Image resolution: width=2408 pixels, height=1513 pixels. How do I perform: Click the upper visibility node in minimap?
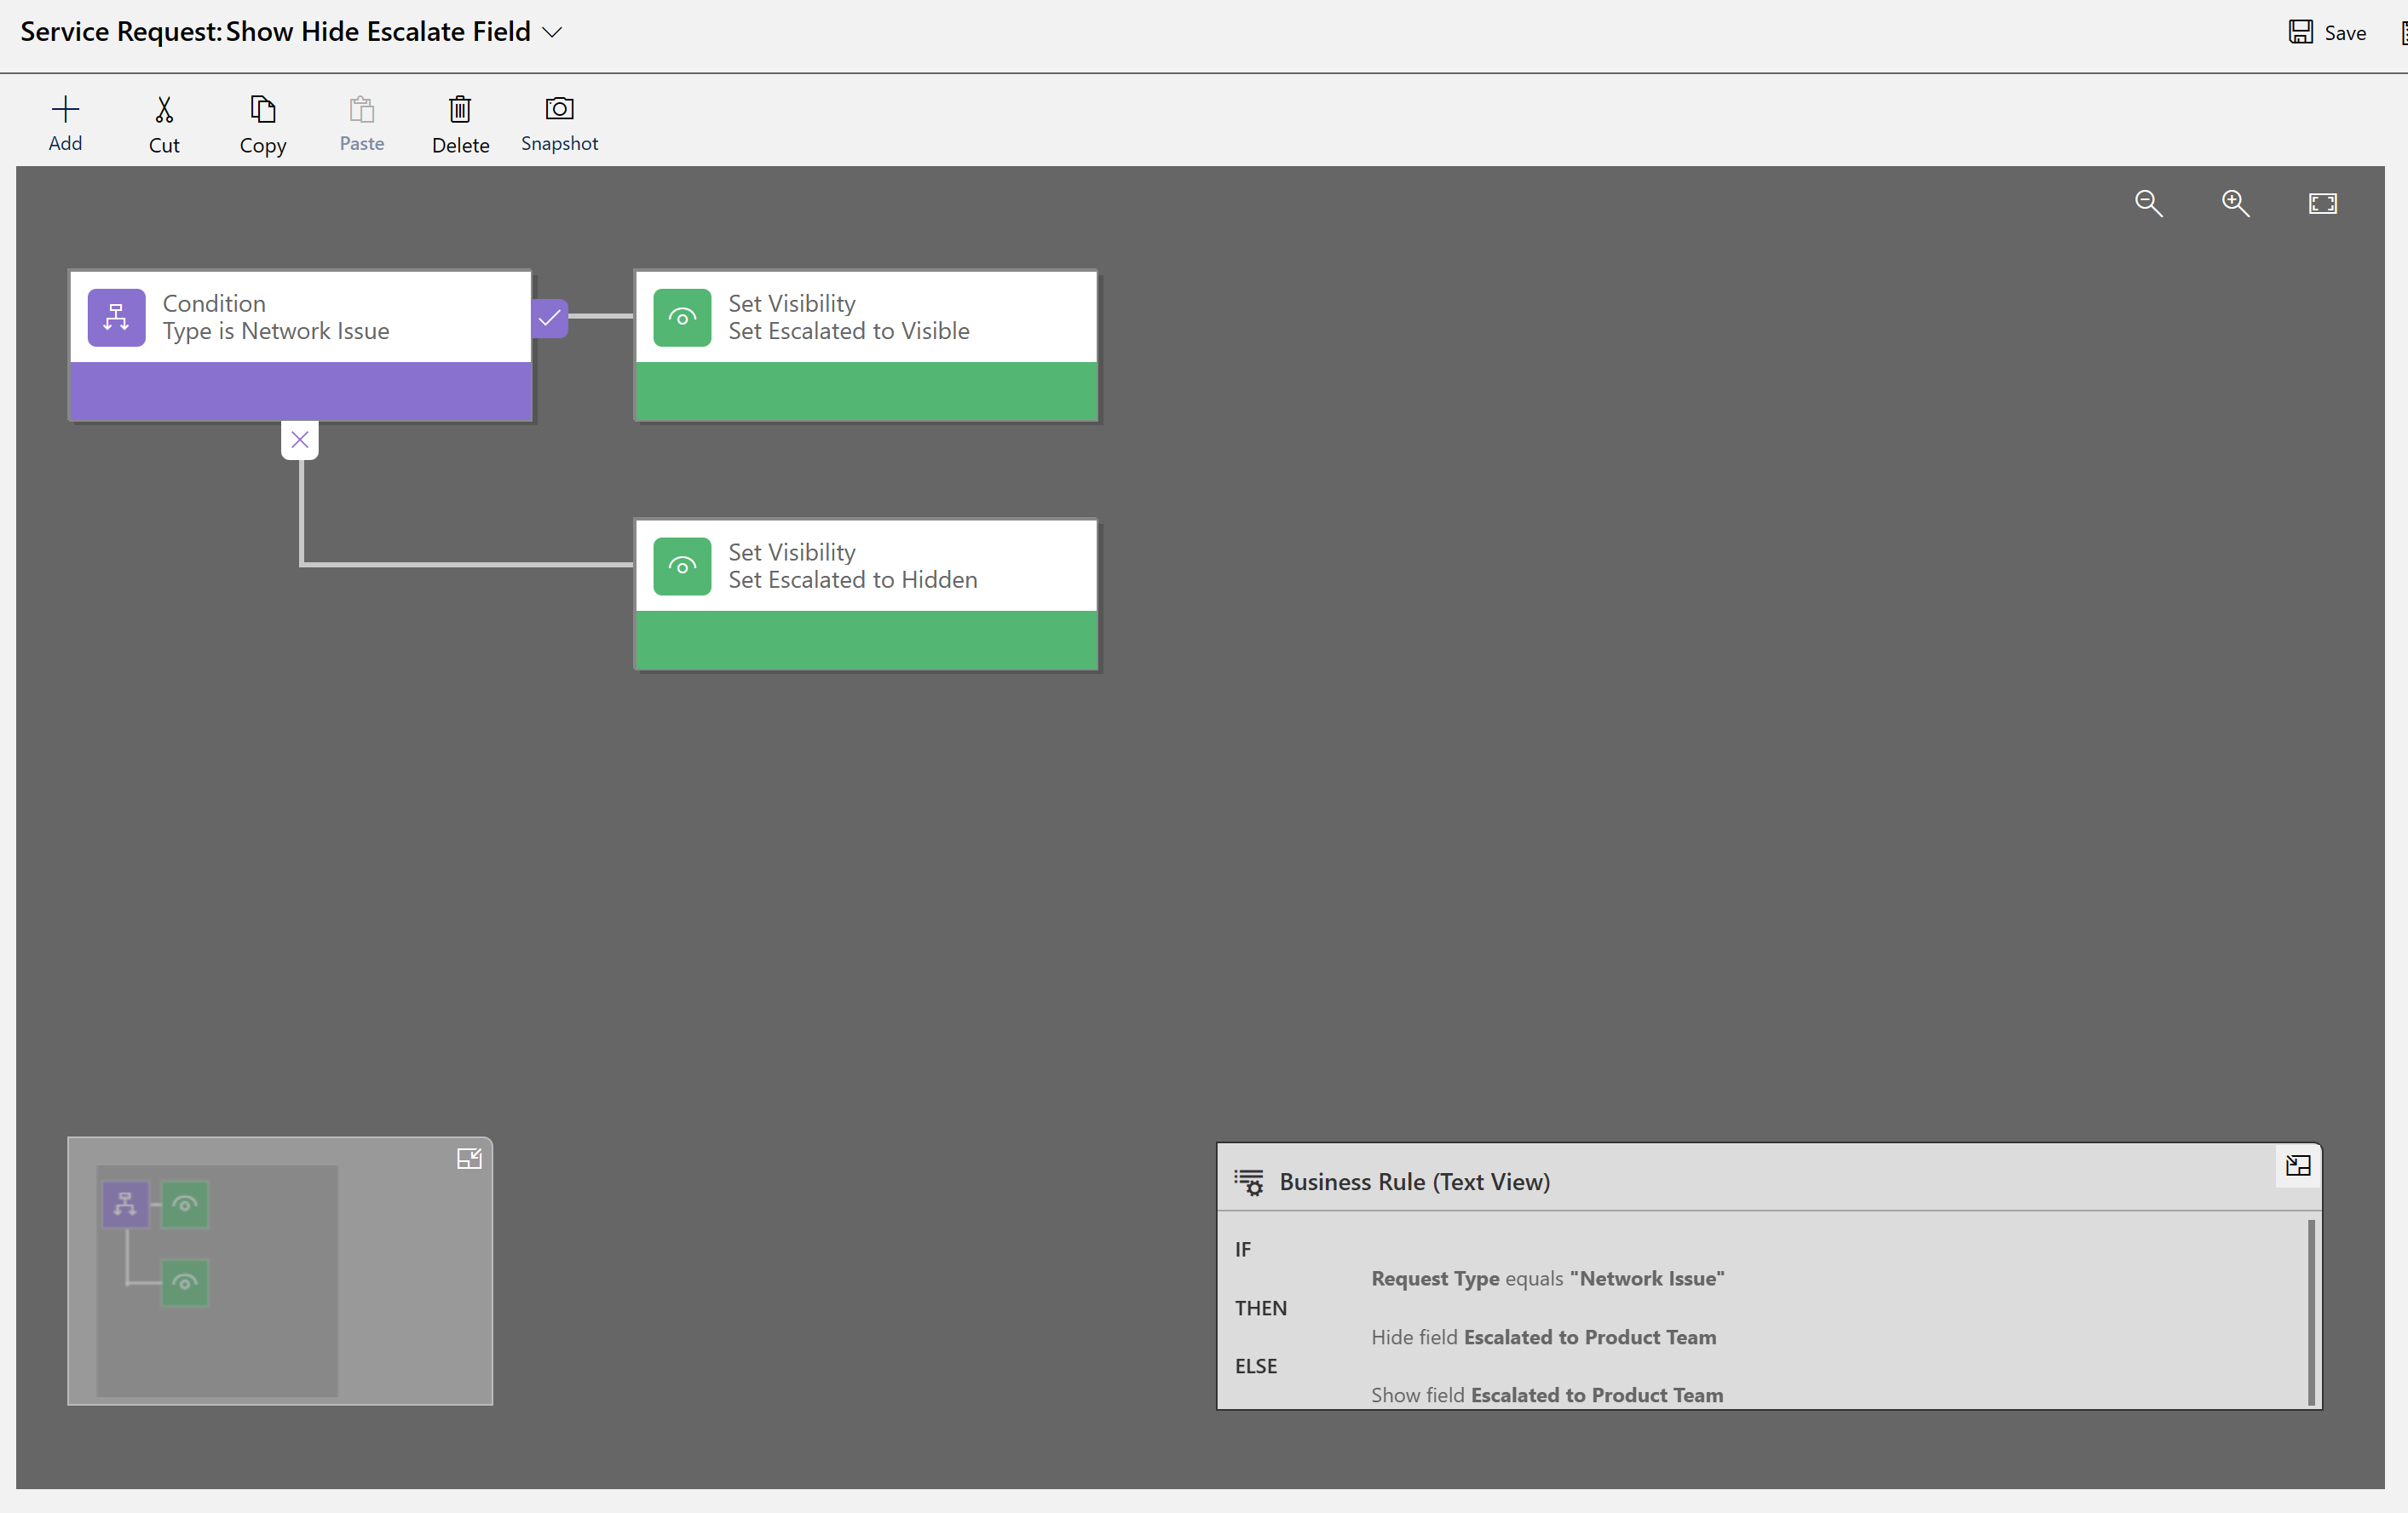[185, 1204]
